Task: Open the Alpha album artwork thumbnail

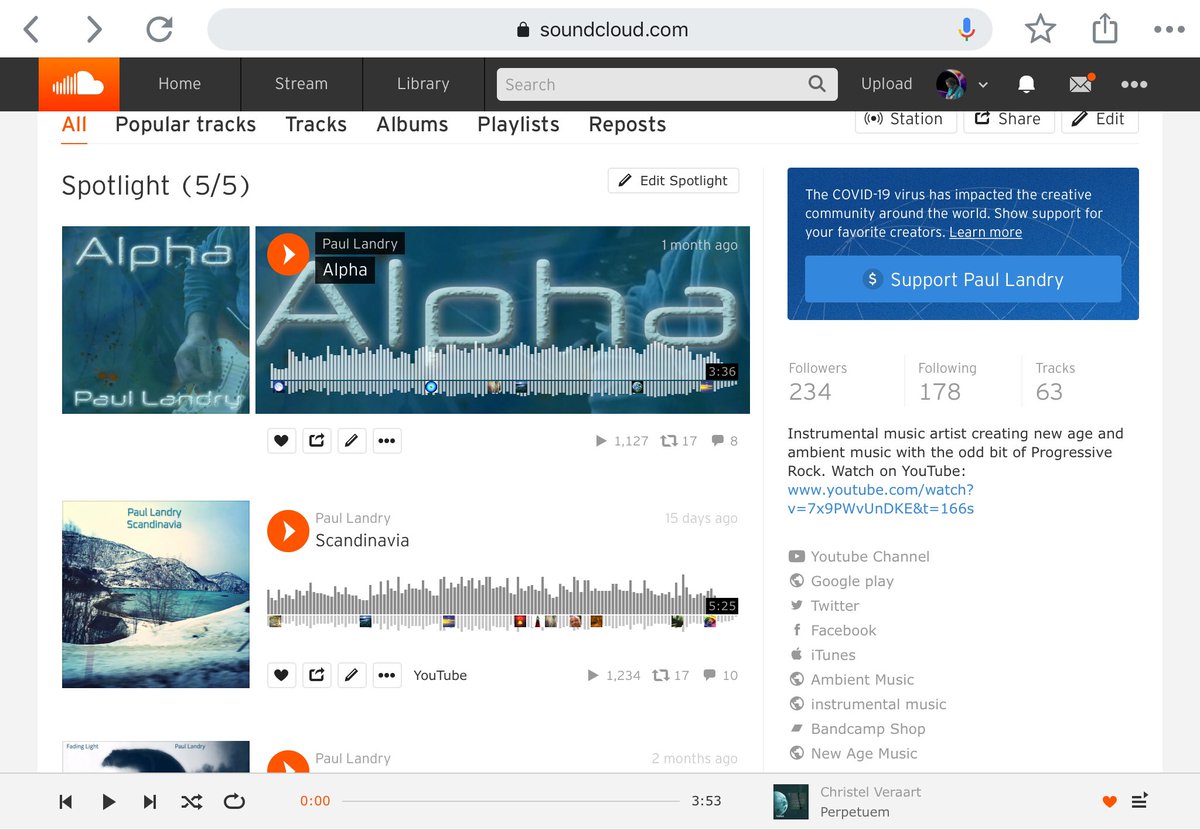Action: pyautogui.click(x=155, y=320)
